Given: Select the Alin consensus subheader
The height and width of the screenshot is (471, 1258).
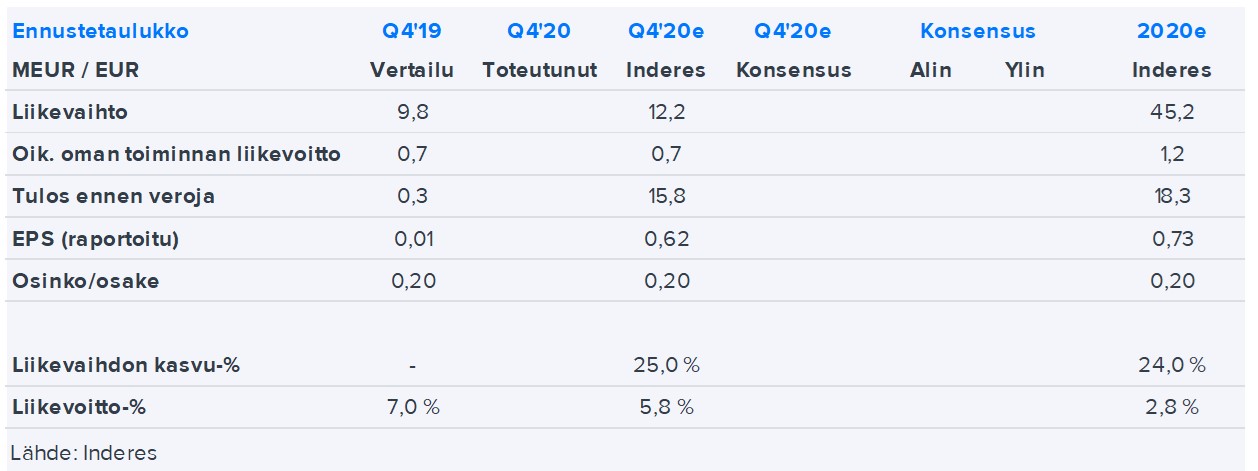Looking at the screenshot, I should point(930,70).
